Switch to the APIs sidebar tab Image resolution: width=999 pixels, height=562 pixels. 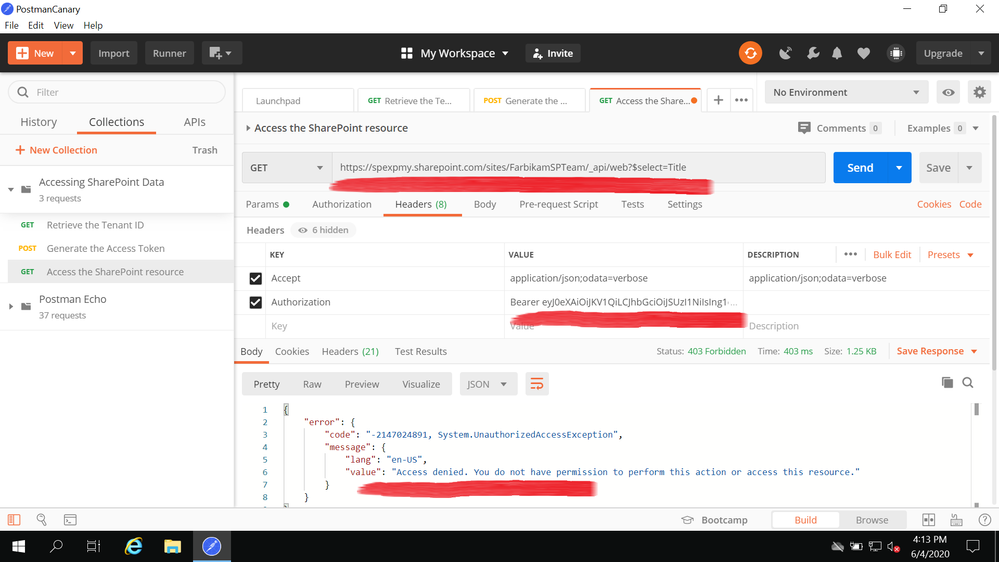point(194,122)
